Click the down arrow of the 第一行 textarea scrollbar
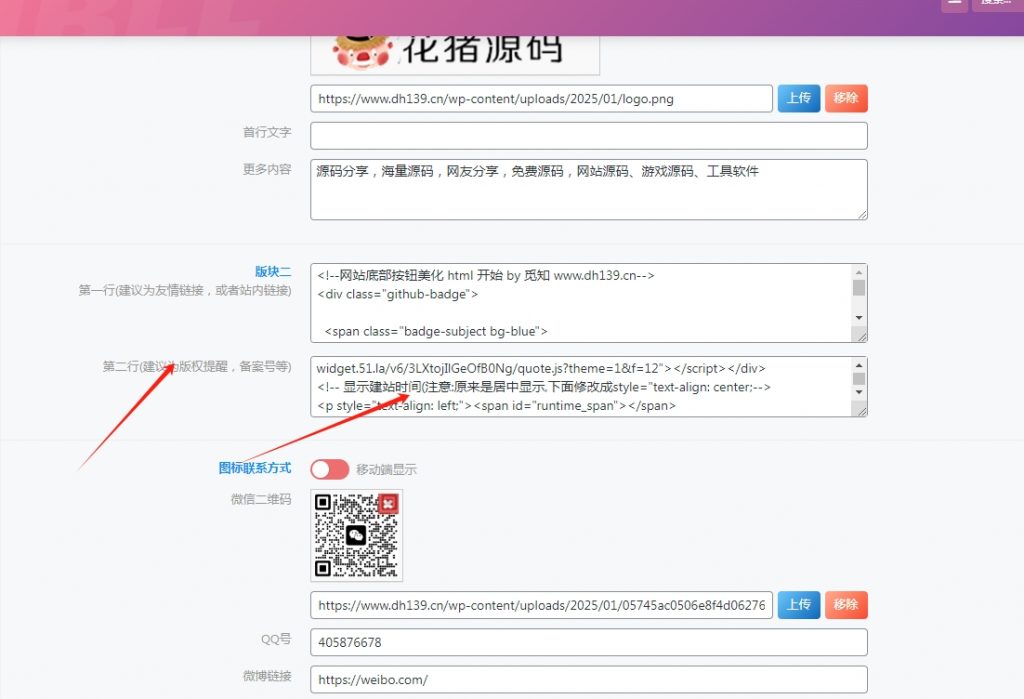The image size is (1024, 699). tap(859, 317)
